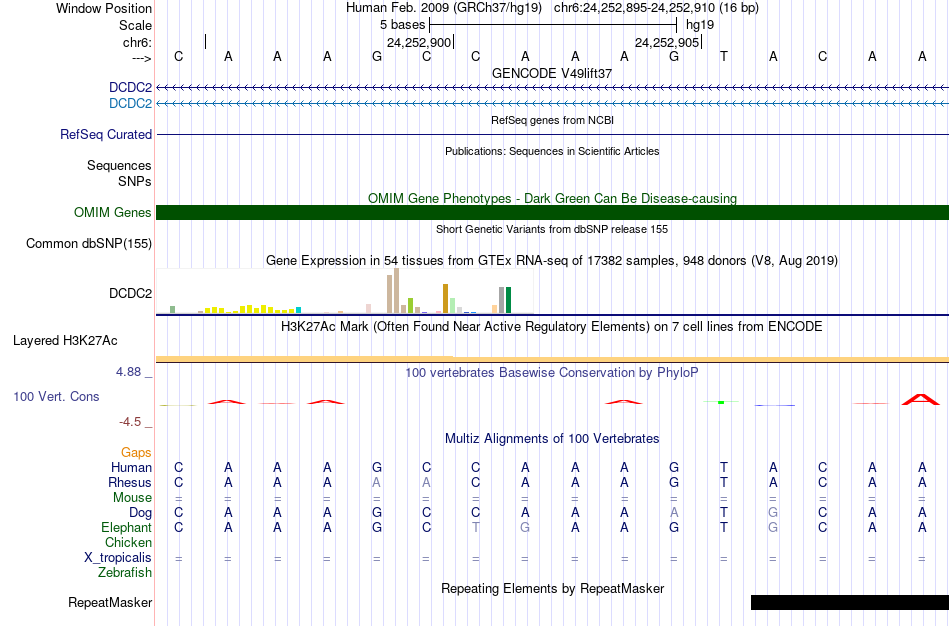Select the Gaps row label
The width and height of the screenshot is (950, 626).
pos(136,453)
